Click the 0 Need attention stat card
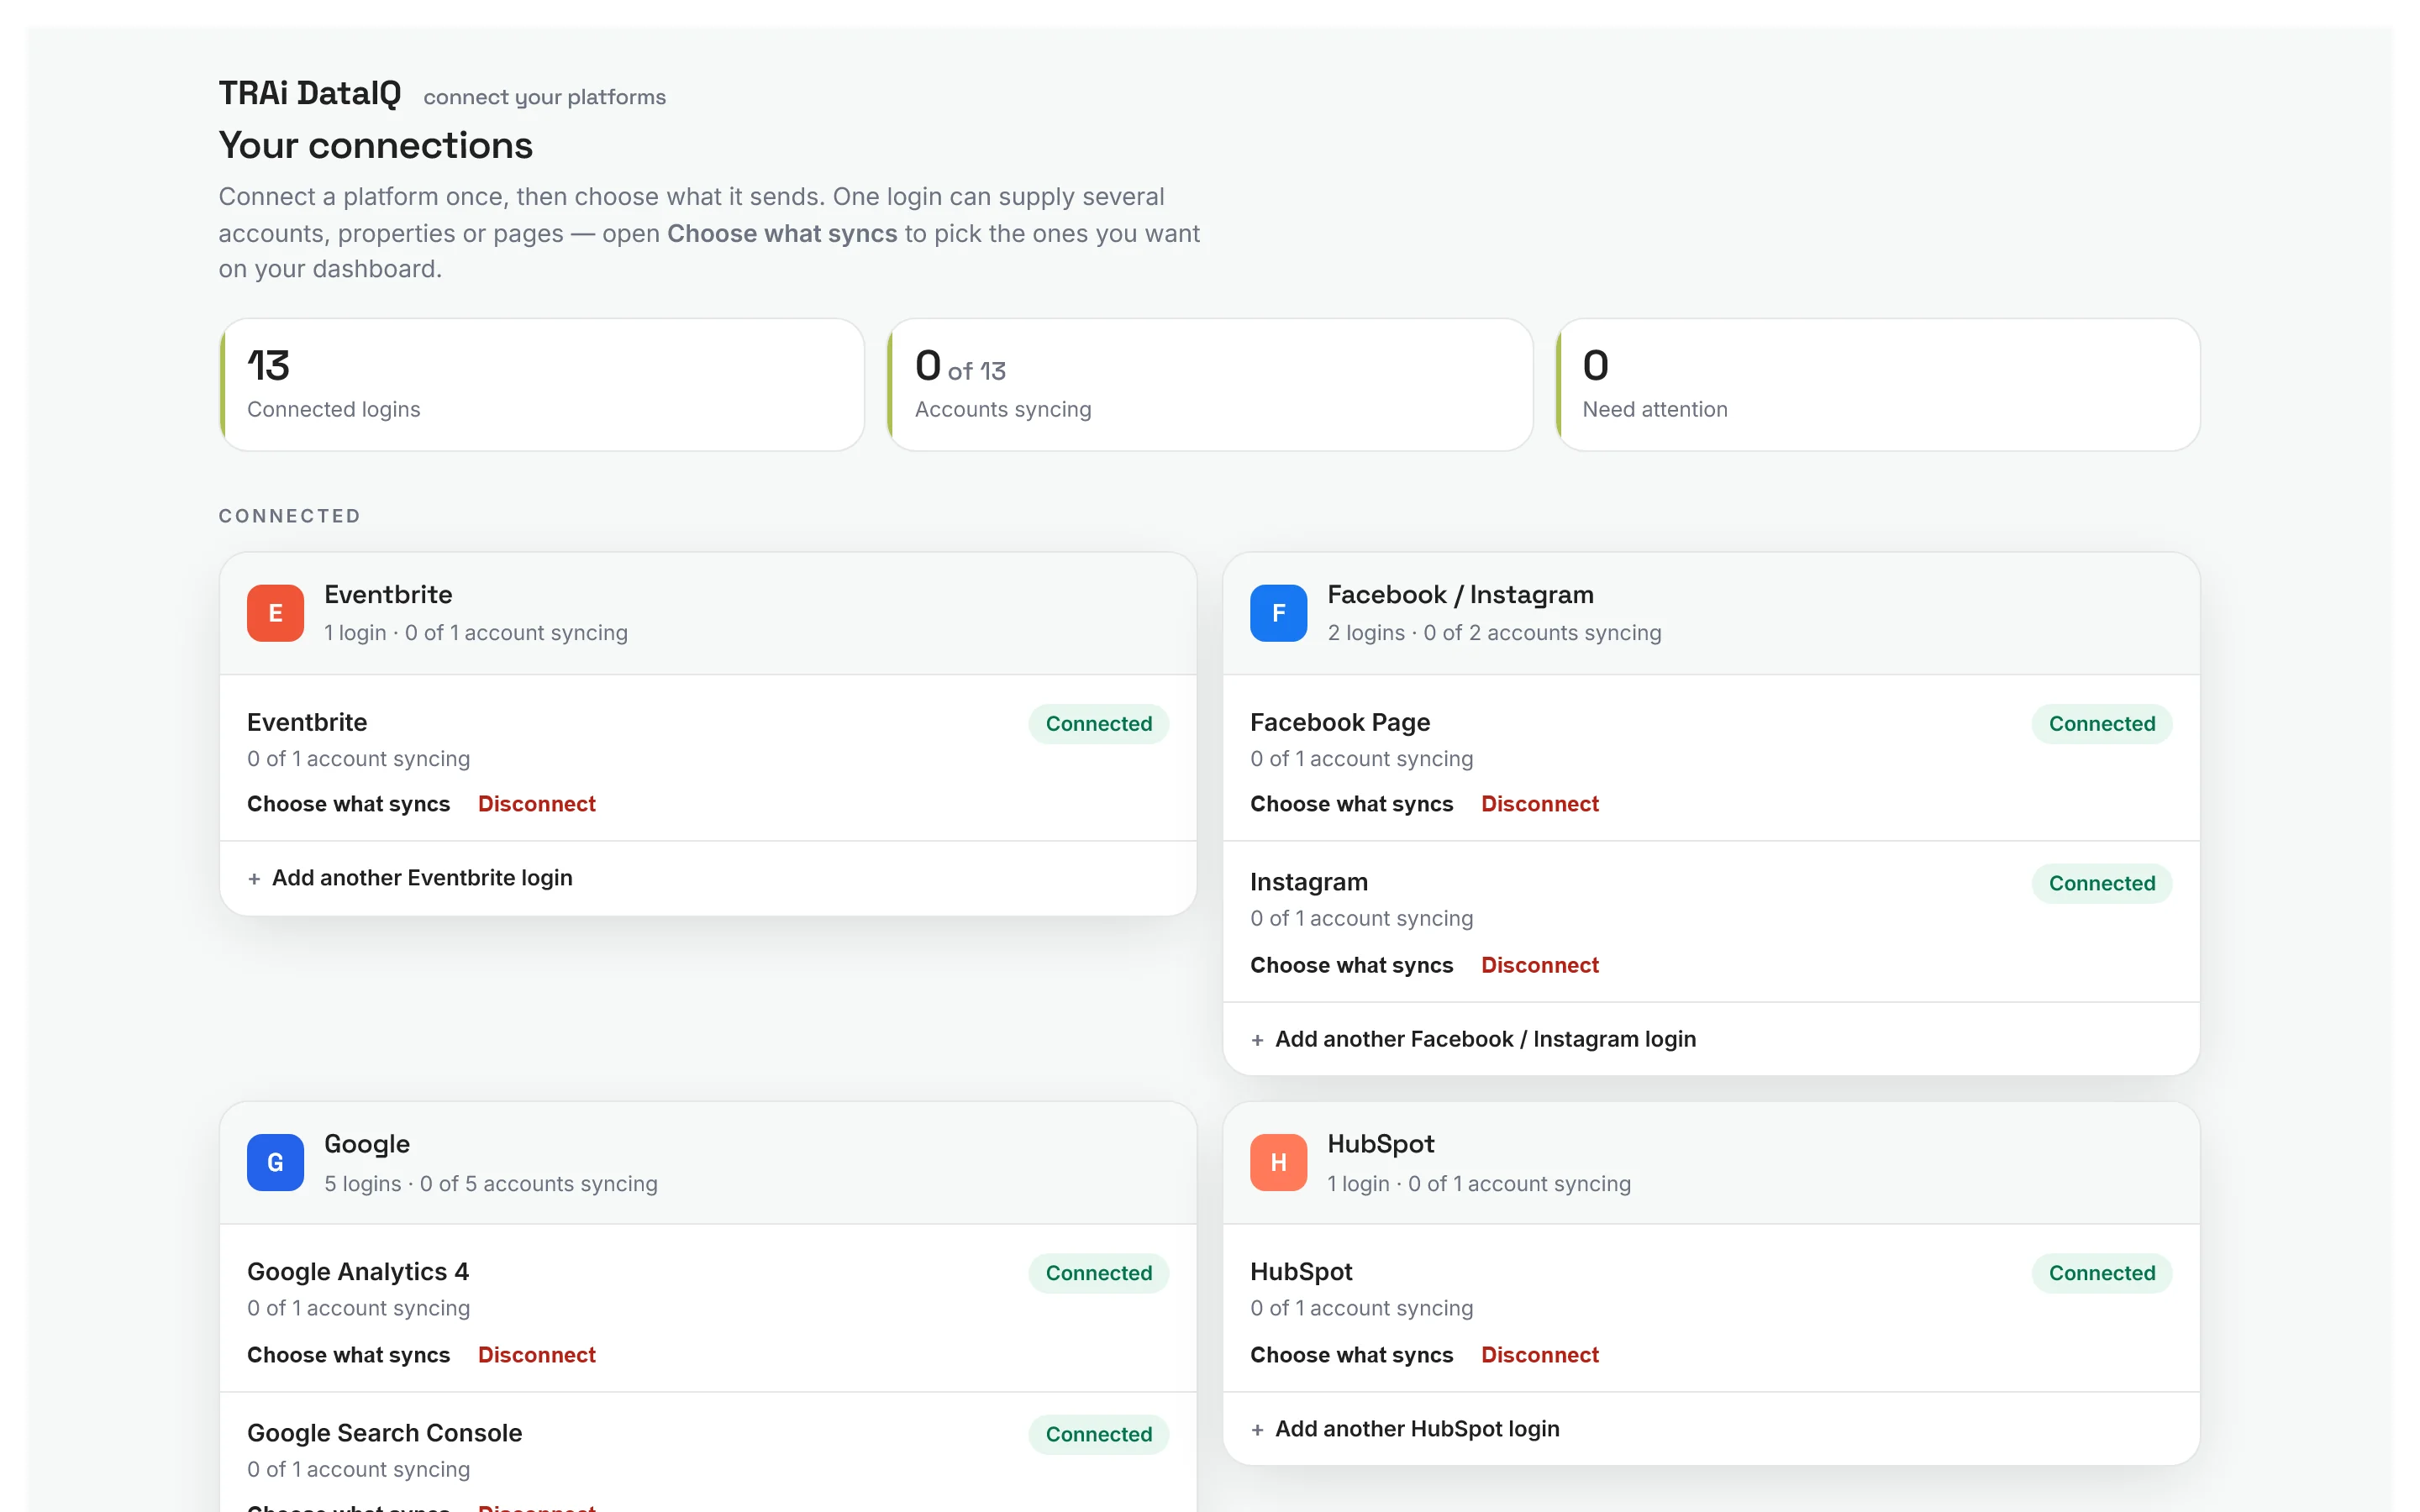The width and height of the screenshot is (2420, 1512). point(1877,385)
